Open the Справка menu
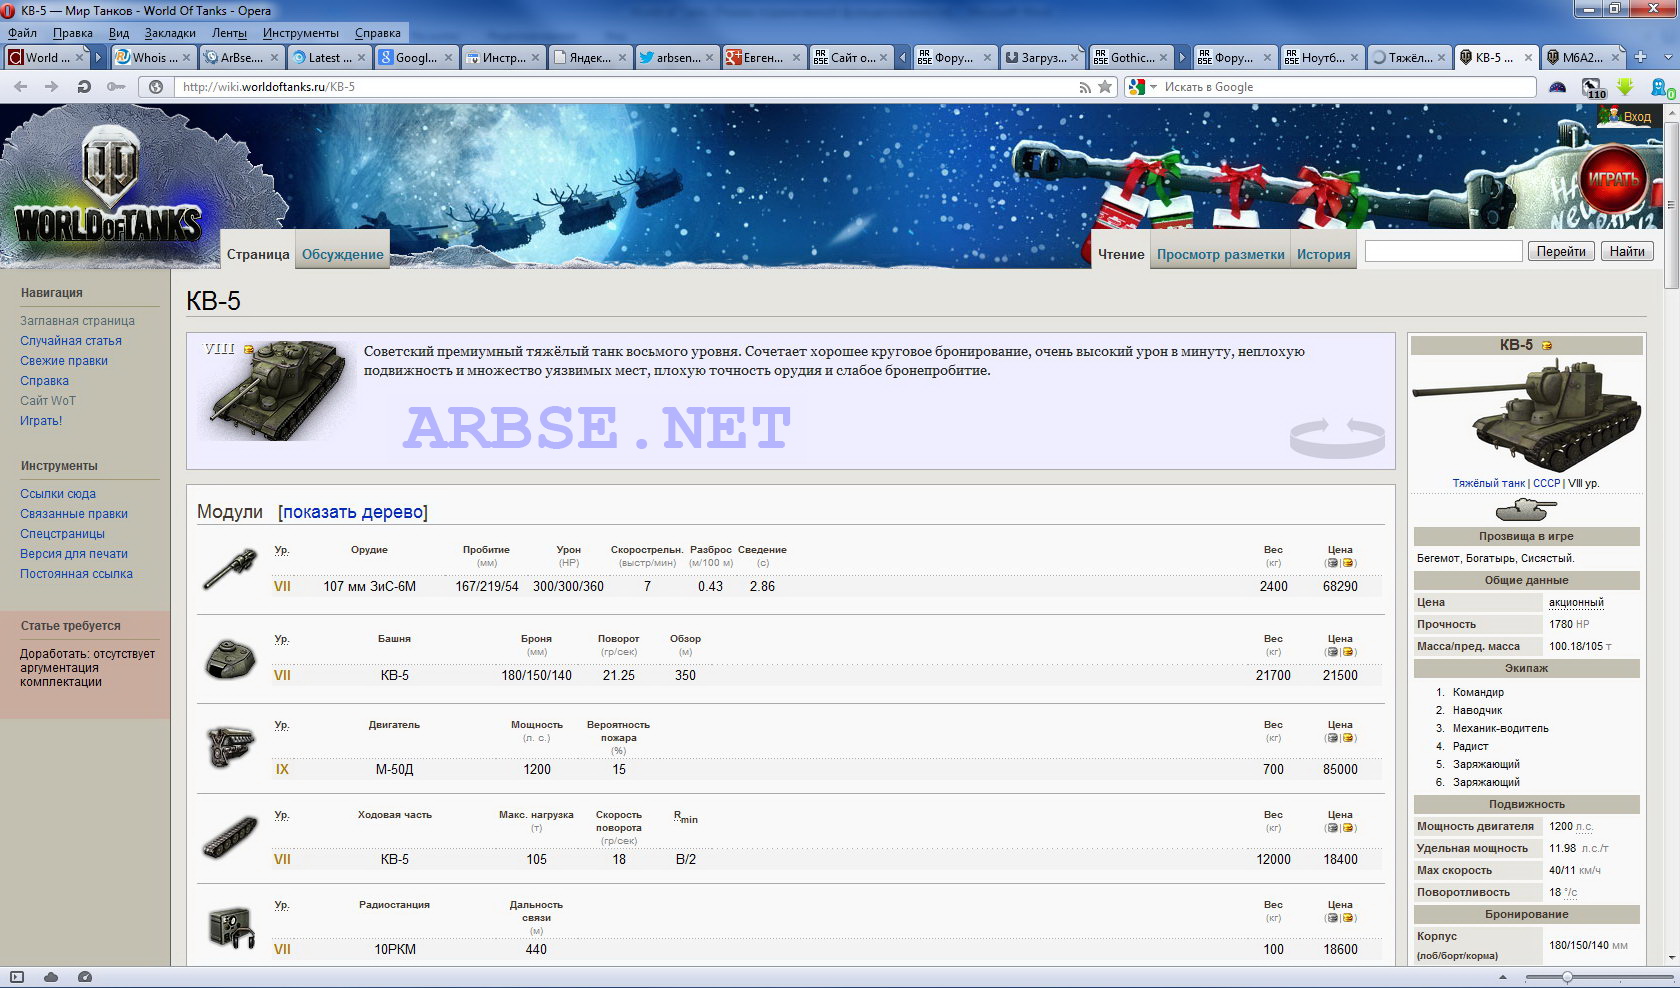 coord(378,33)
